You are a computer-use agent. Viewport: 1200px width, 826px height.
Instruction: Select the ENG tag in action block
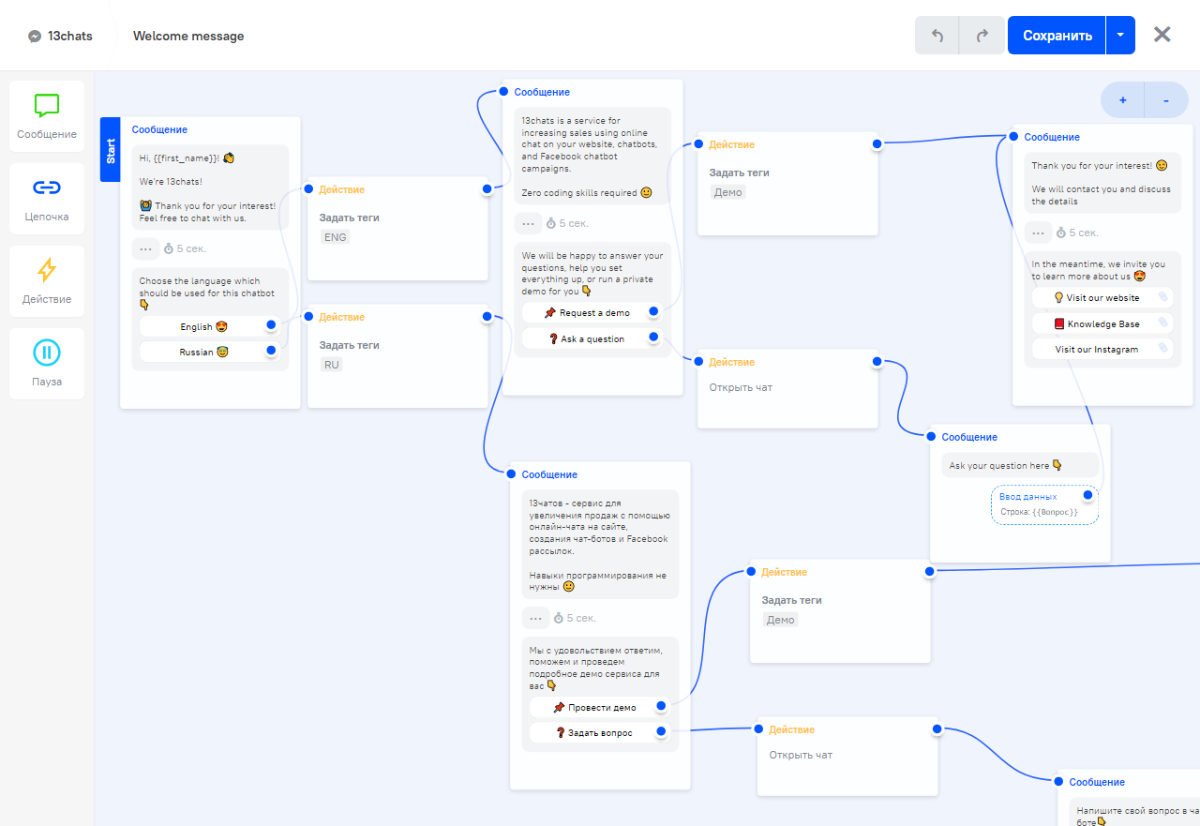click(x=335, y=238)
